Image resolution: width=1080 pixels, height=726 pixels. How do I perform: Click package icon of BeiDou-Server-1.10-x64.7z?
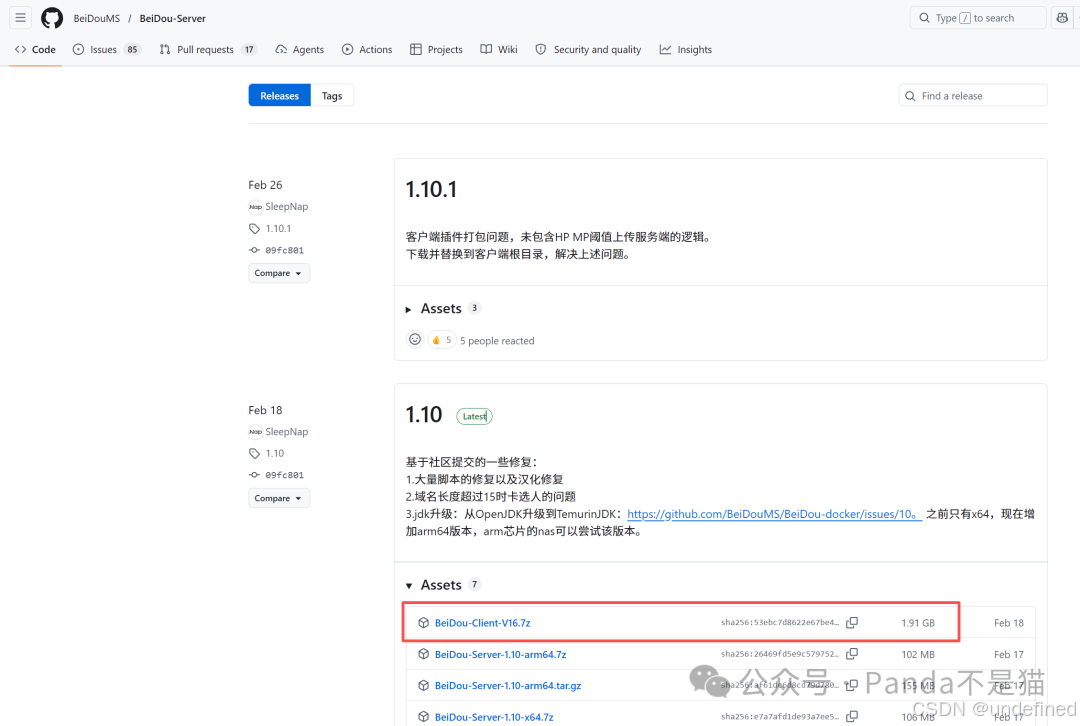click(424, 717)
